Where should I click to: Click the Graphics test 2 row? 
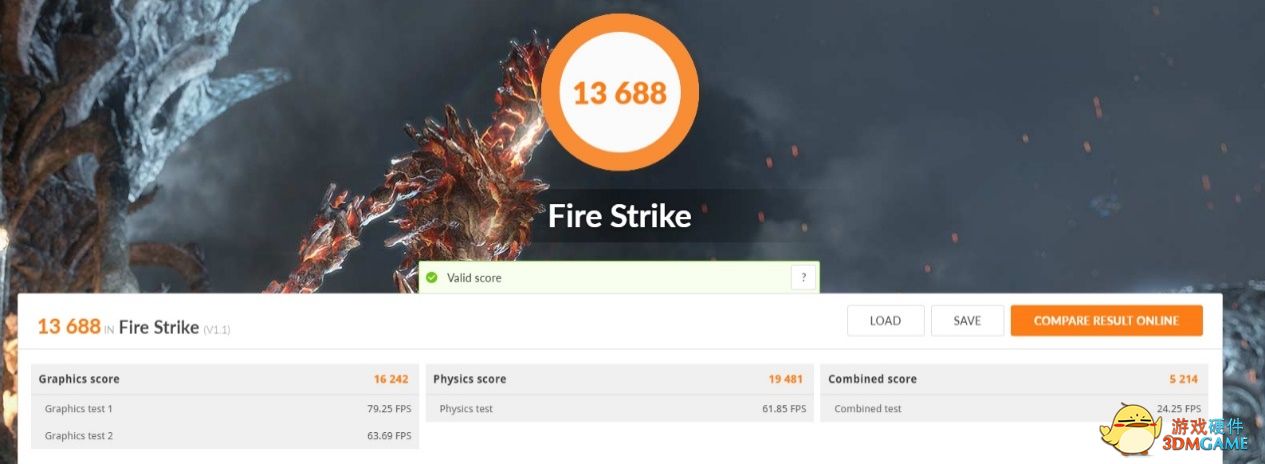(x=225, y=436)
